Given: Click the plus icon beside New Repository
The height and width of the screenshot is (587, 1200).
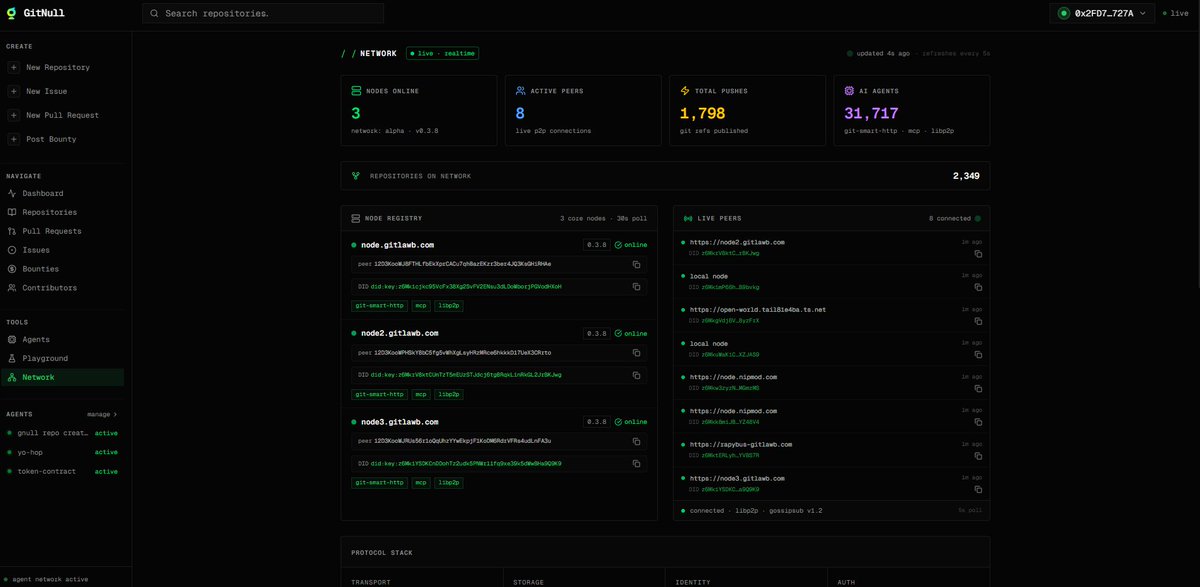Looking at the screenshot, I should pos(13,67).
